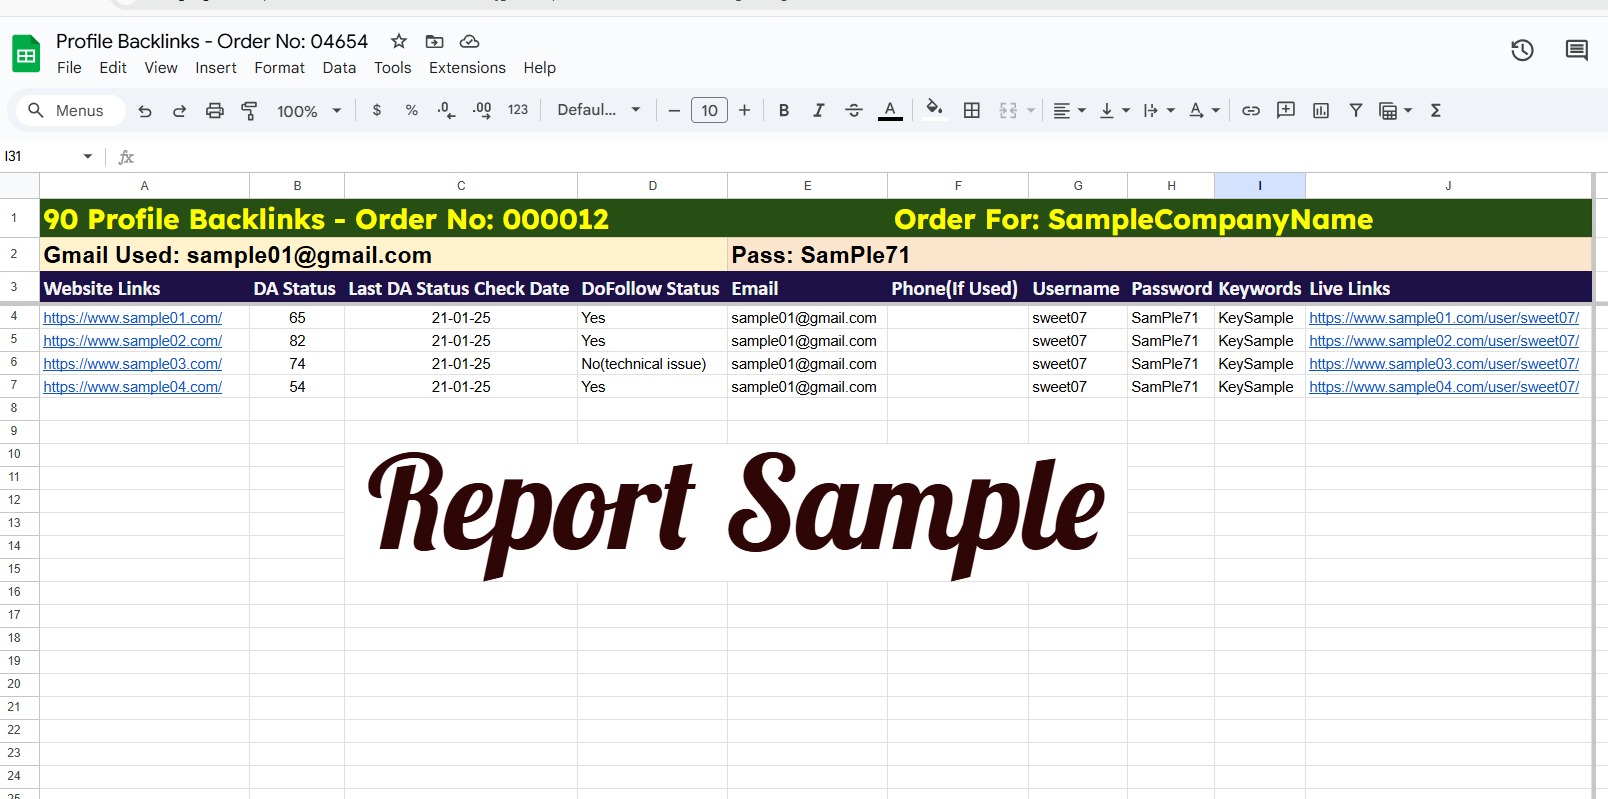Open the borders tool

coord(972,110)
